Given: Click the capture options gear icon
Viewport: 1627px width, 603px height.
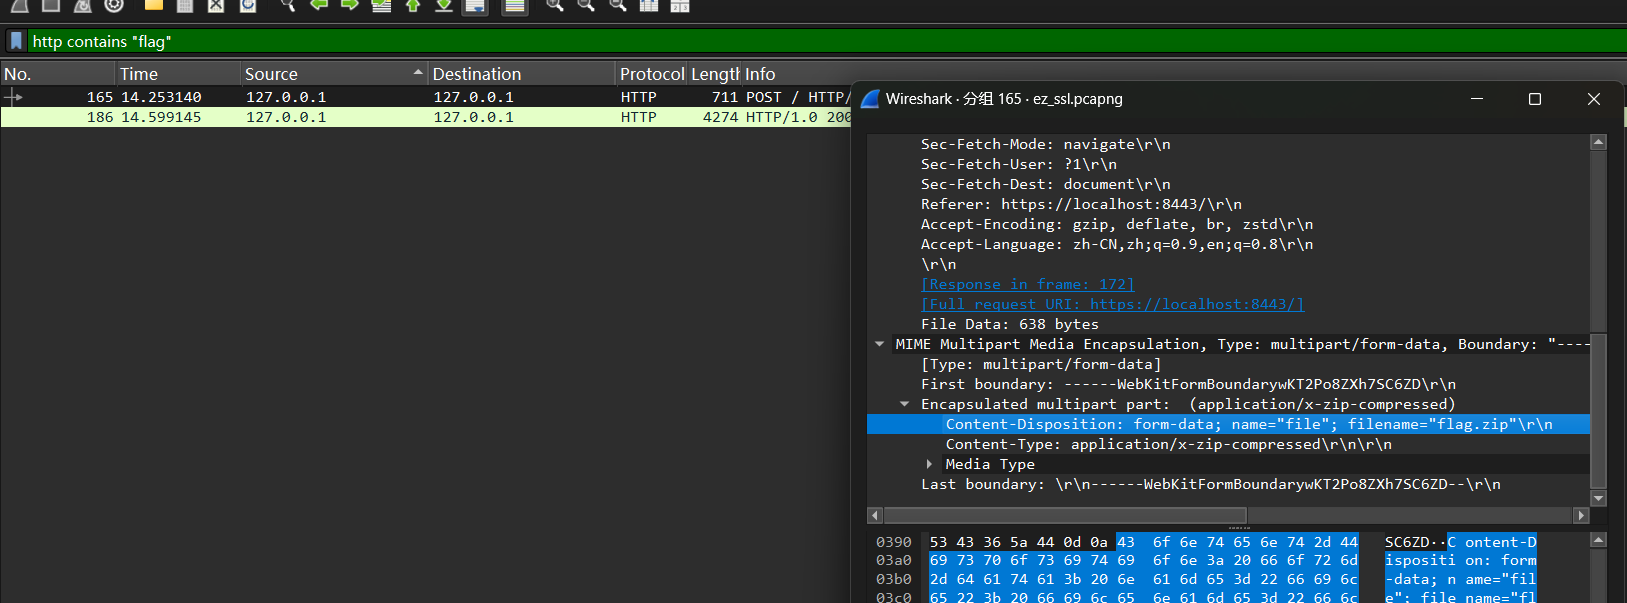Looking at the screenshot, I should tap(114, 5).
